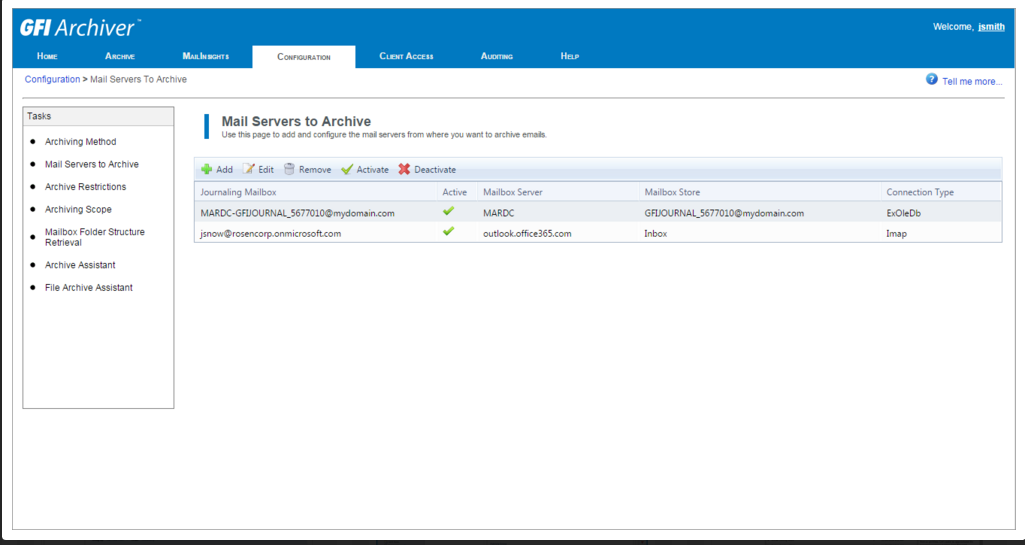1025x545 pixels.
Task: Click the Remove trash bin icon
Action: click(289, 169)
